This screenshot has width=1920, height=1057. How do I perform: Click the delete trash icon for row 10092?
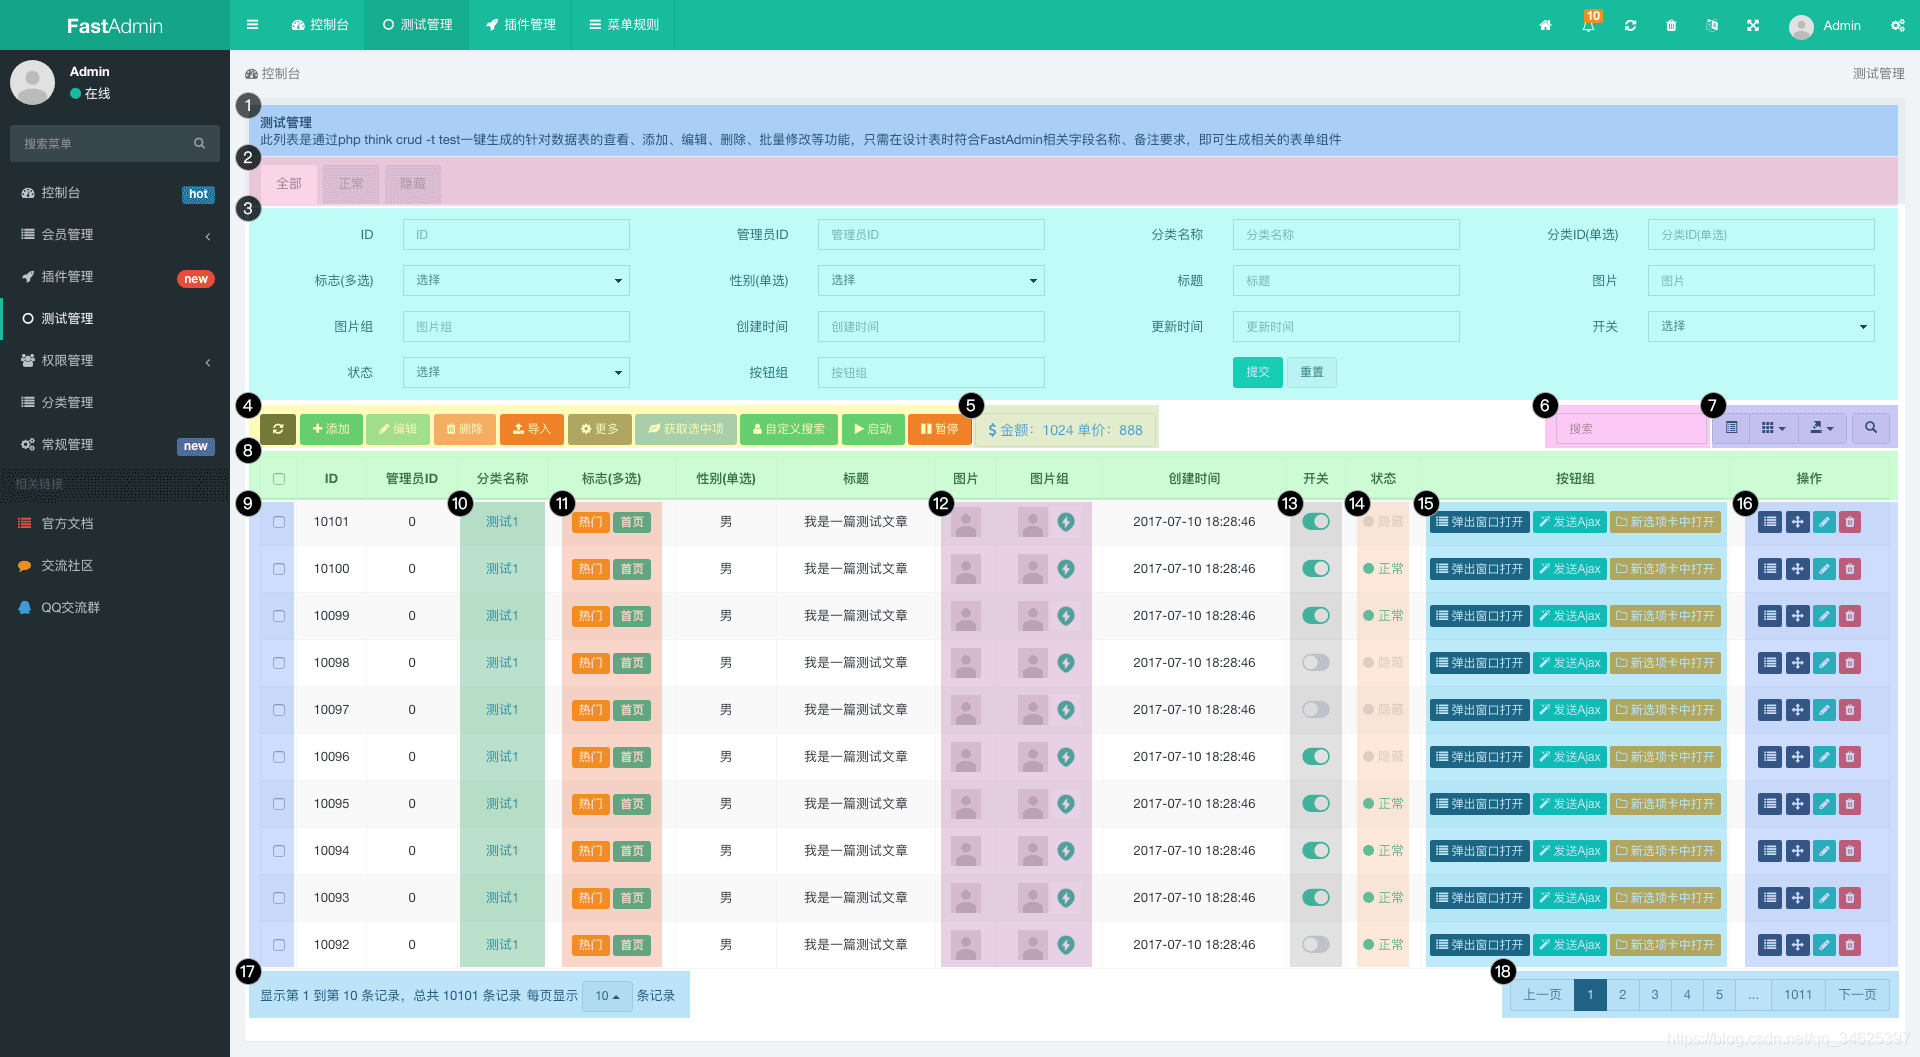(x=1850, y=945)
